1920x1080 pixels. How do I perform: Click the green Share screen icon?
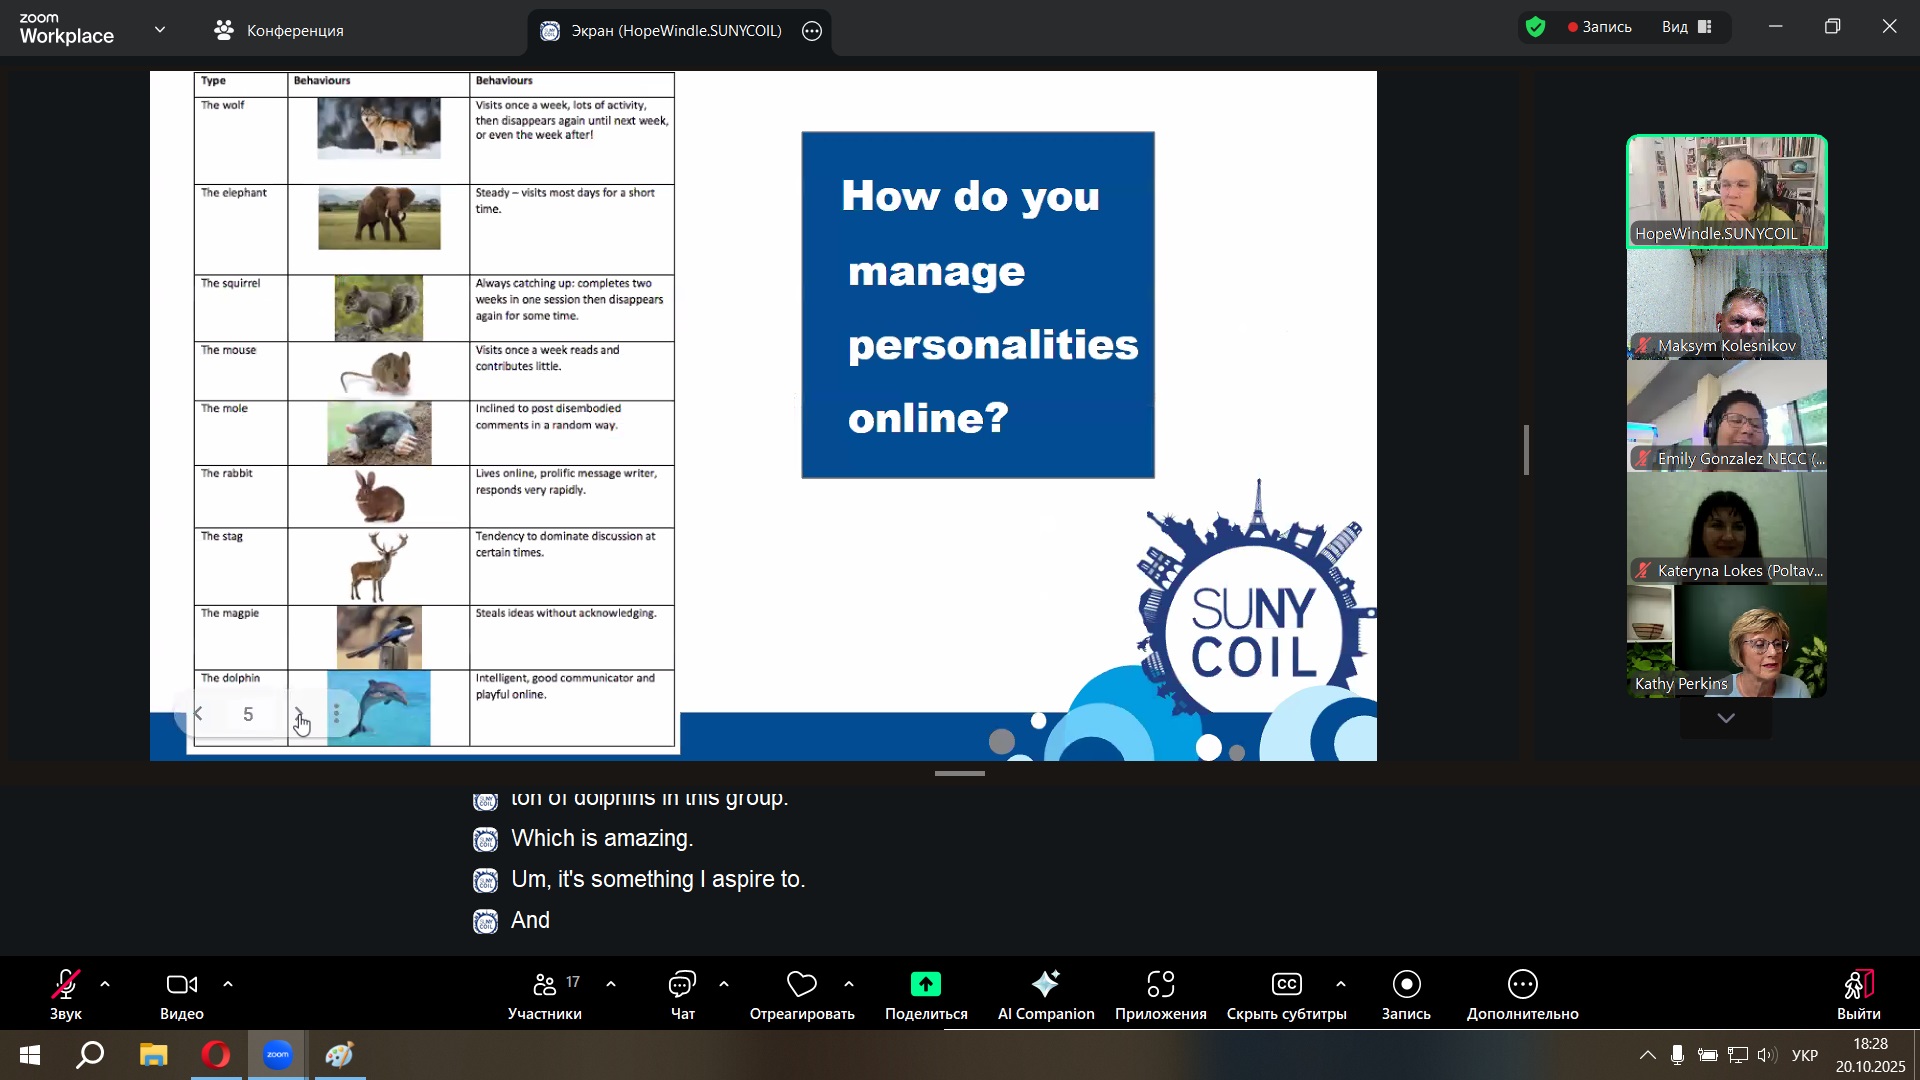pyautogui.click(x=925, y=986)
